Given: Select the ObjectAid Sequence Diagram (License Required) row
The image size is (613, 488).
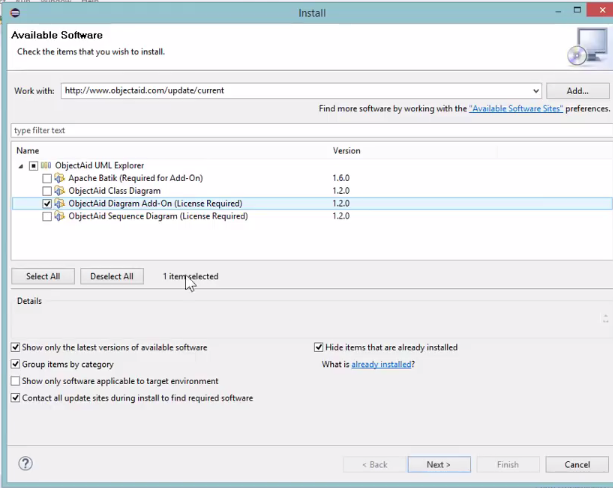Looking at the screenshot, I should pyautogui.click(x=312, y=216).
